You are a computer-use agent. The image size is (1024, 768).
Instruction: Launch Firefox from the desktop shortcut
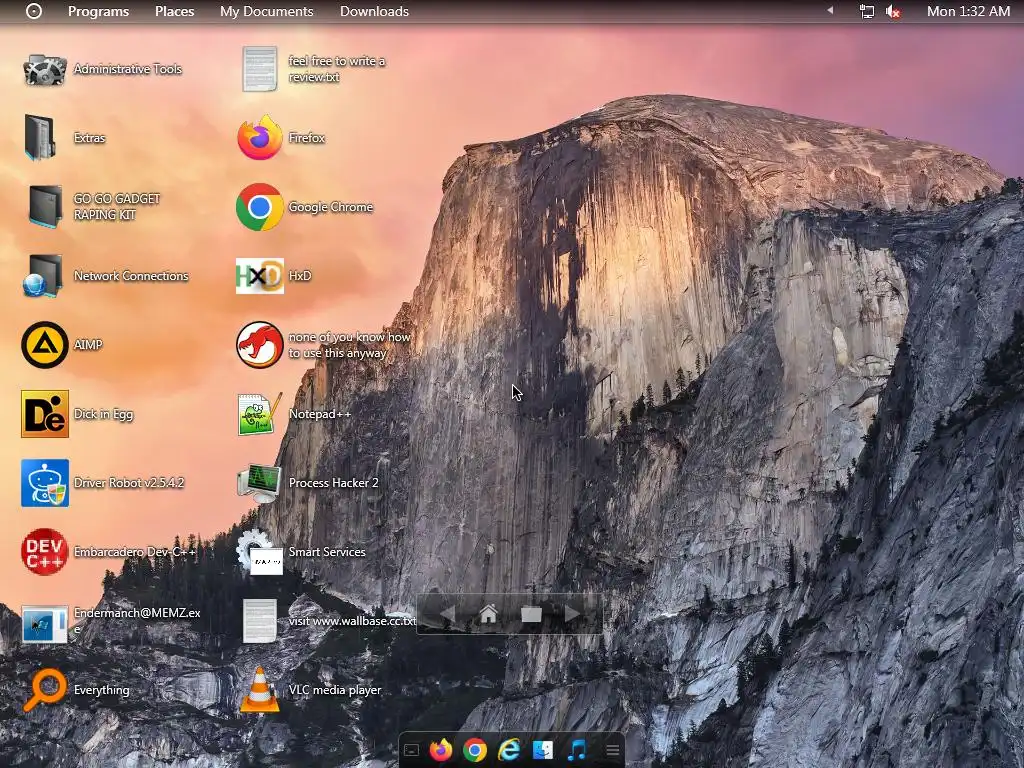tap(260, 138)
